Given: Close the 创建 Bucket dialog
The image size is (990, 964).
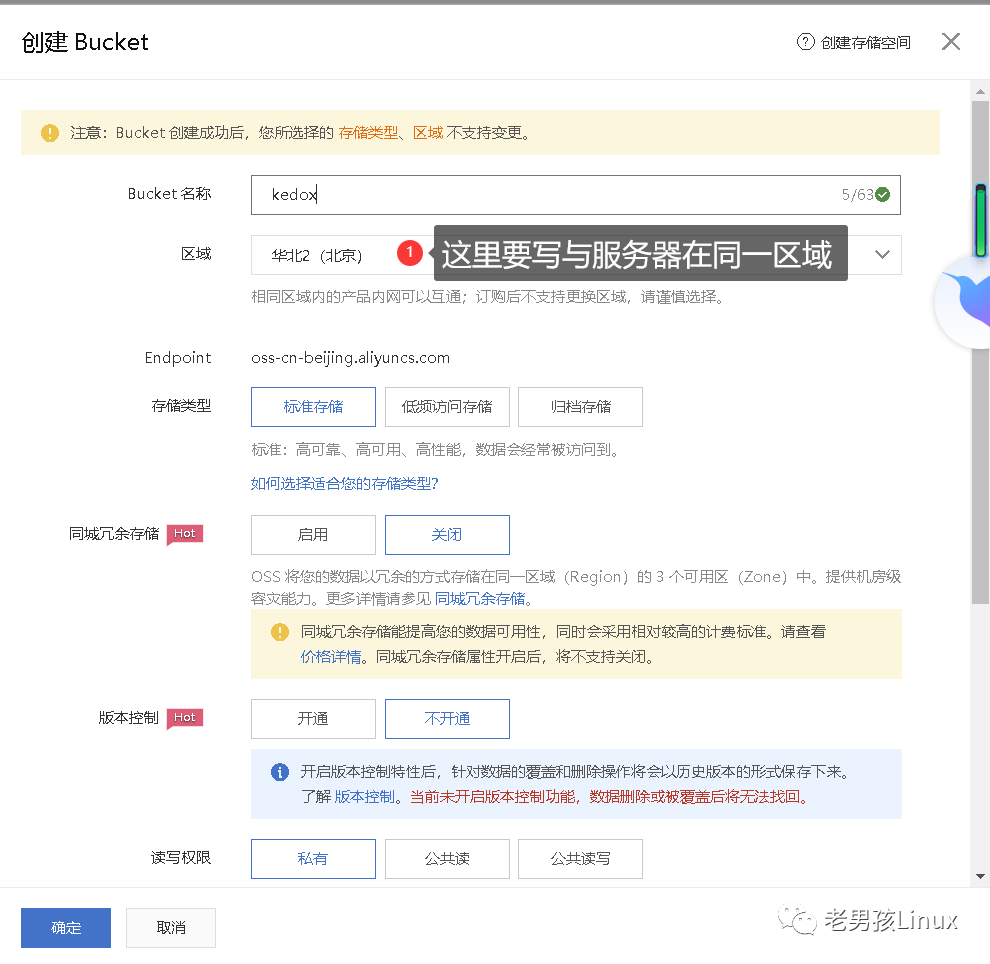Looking at the screenshot, I should [x=950, y=42].
